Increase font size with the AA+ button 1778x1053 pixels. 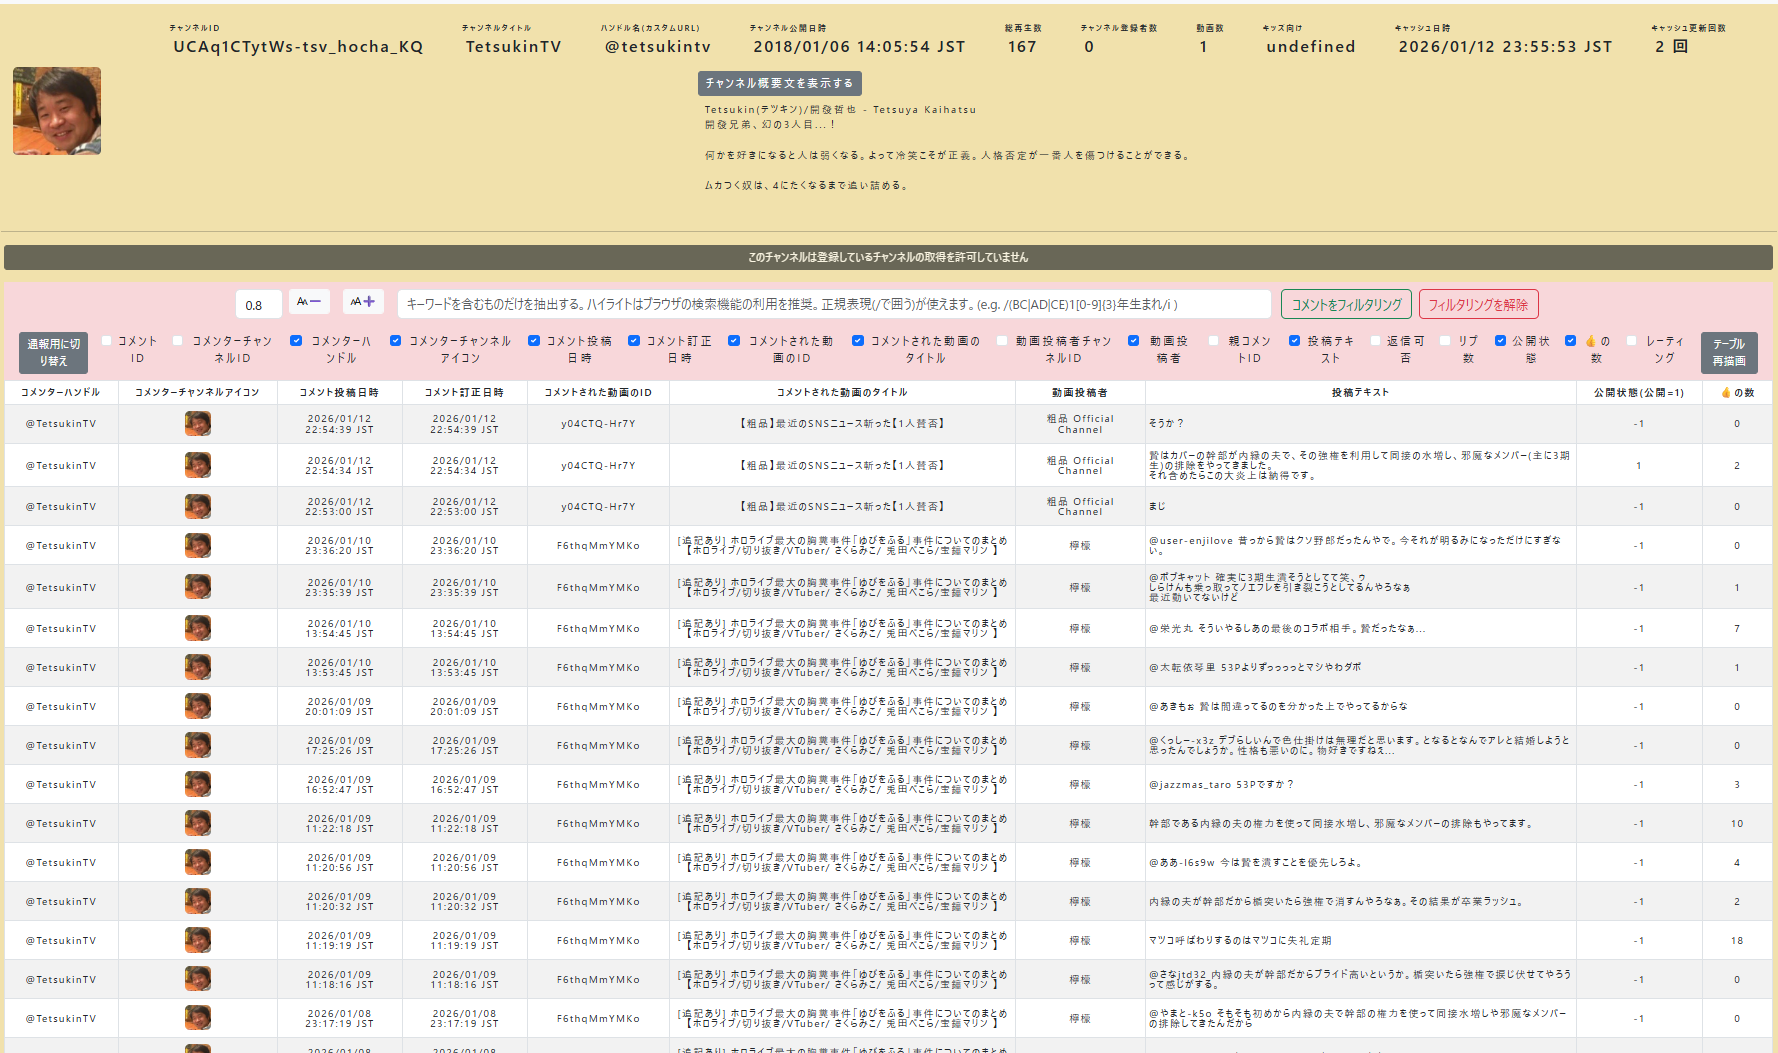pos(363,302)
